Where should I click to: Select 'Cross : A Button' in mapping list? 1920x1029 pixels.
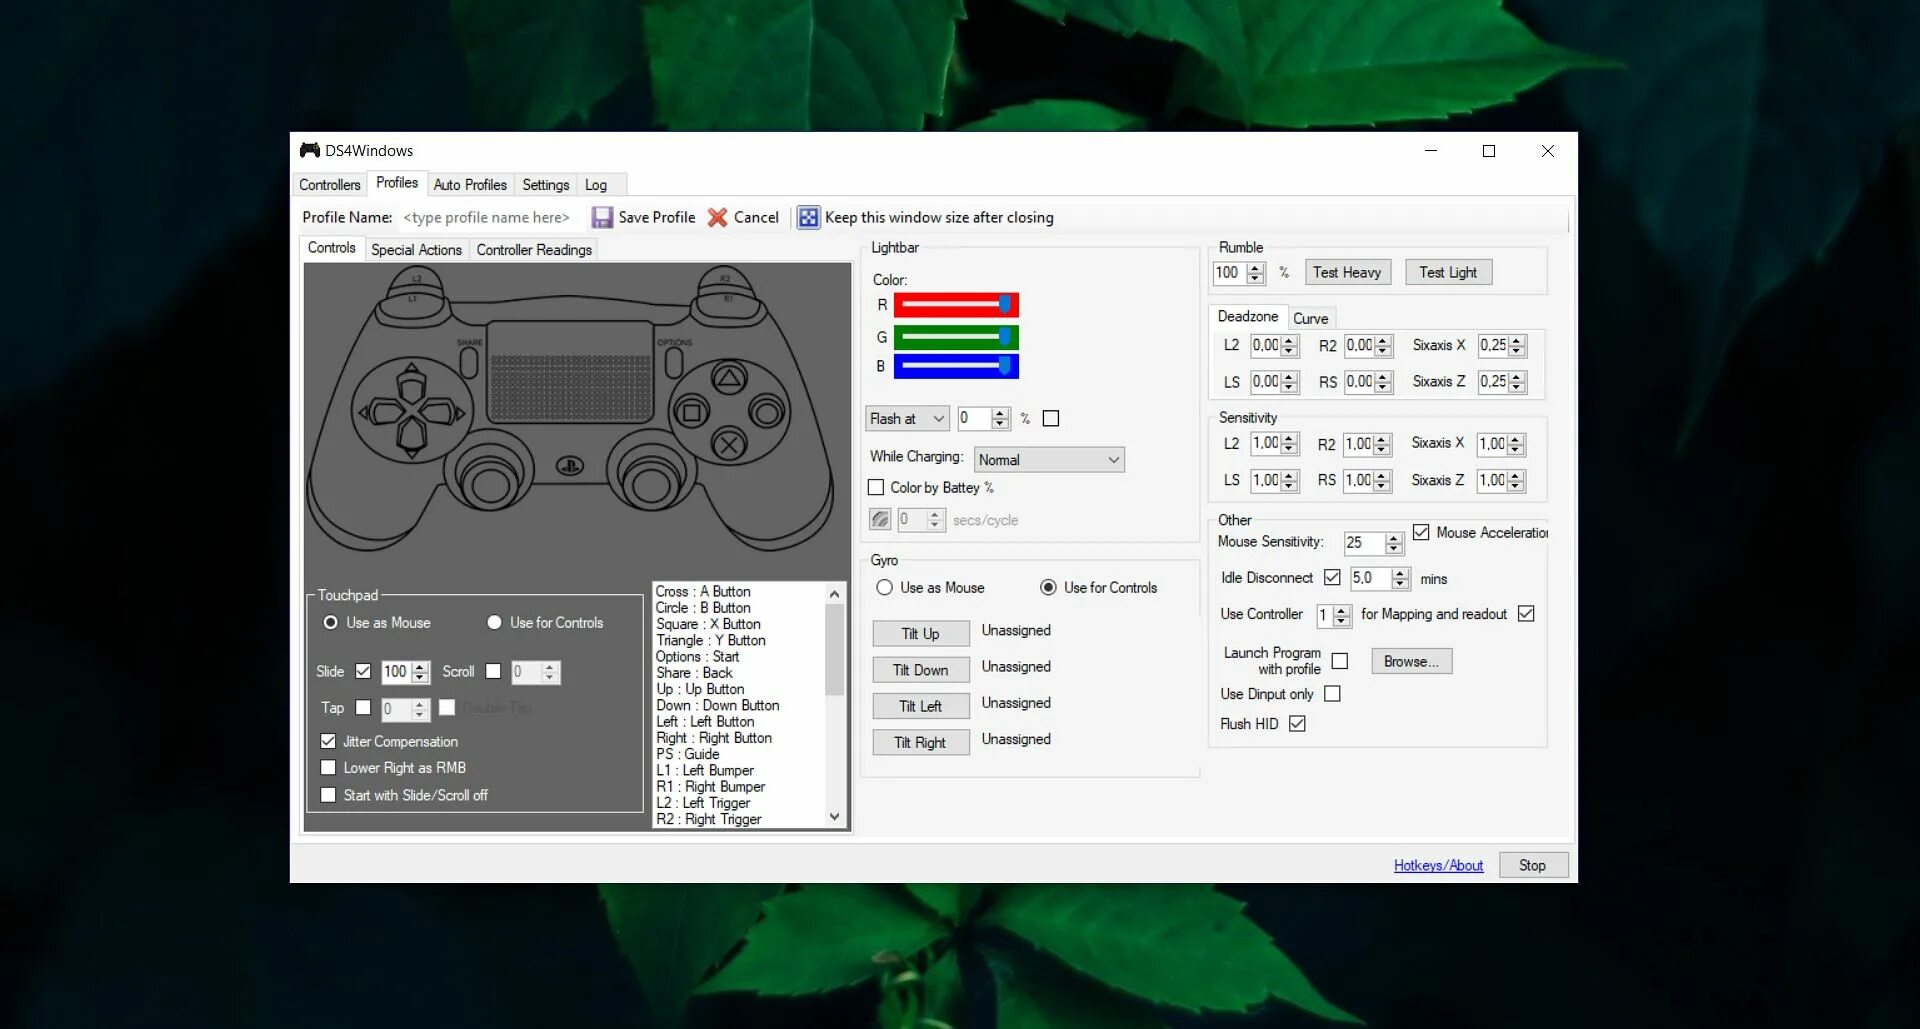point(703,592)
